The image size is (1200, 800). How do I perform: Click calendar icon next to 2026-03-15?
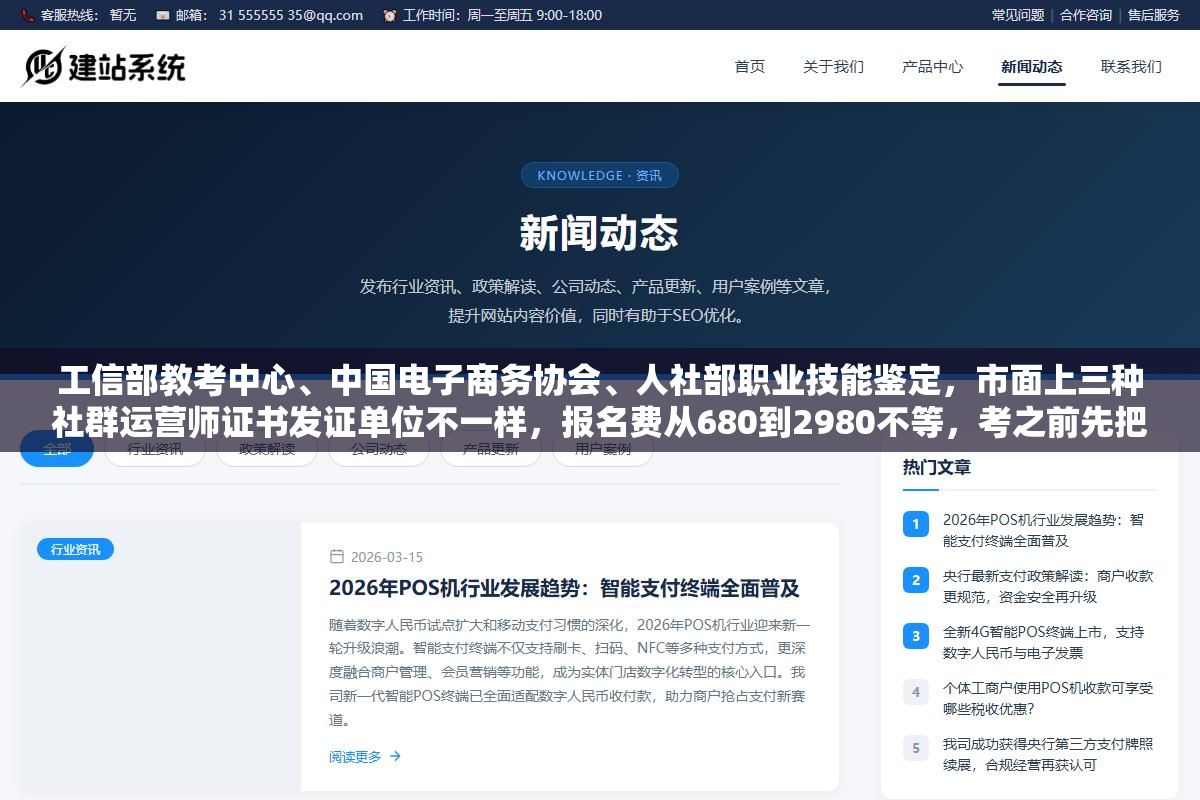337,557
